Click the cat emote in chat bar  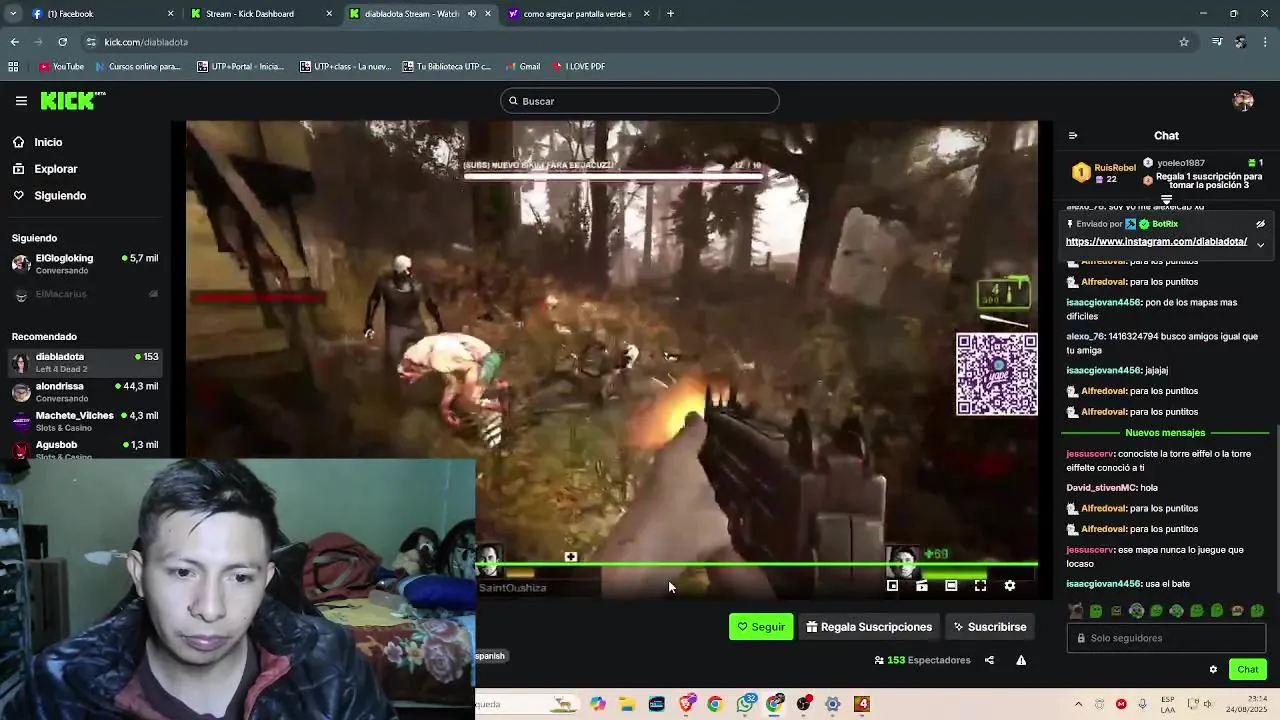click(x=1076, y=611)
